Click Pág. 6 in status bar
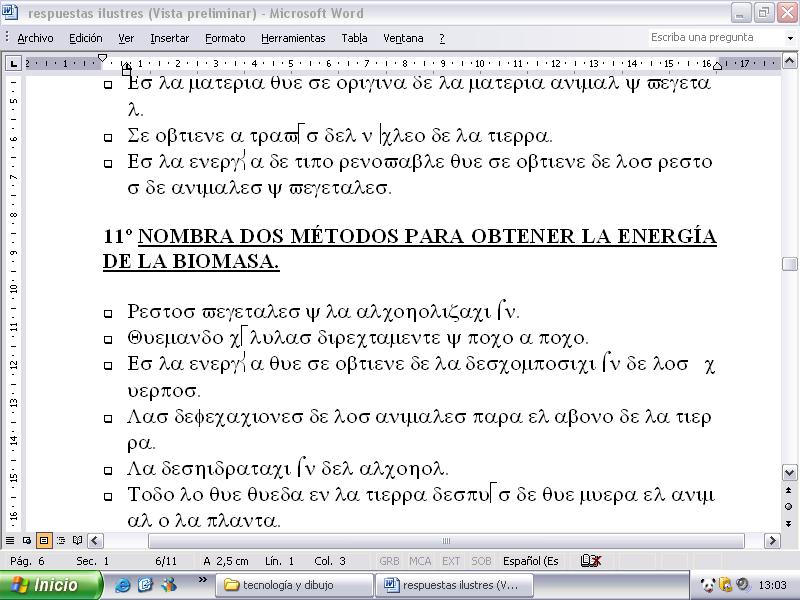Image resolution: width=800 pixels, height=600 pixels. pyautogui.click(x=28, y=561)
